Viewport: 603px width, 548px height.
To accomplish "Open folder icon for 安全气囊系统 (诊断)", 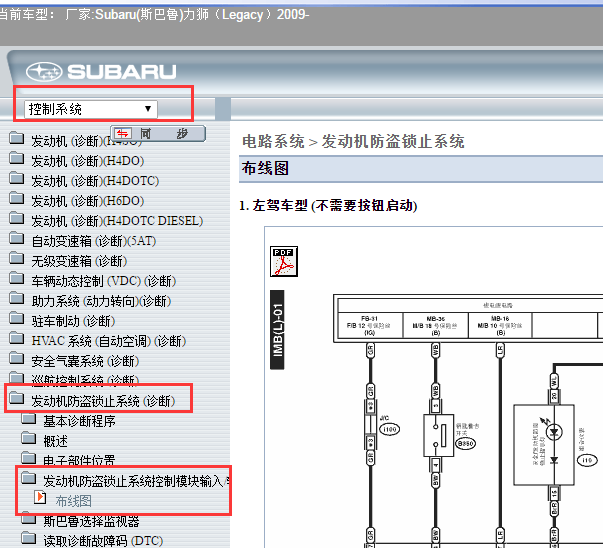I will (x=17, y=358).
